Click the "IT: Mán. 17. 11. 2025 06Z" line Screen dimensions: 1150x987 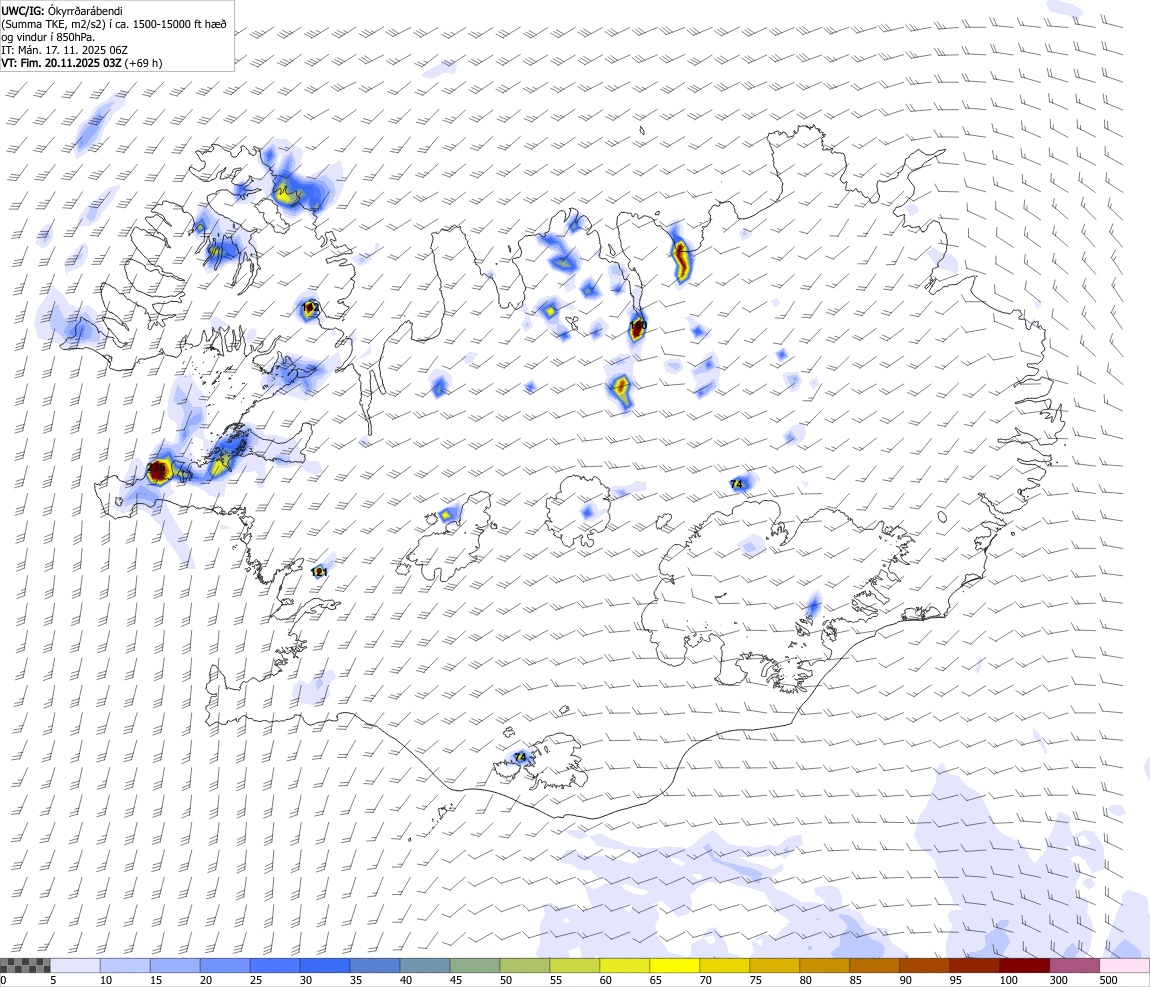65,51
